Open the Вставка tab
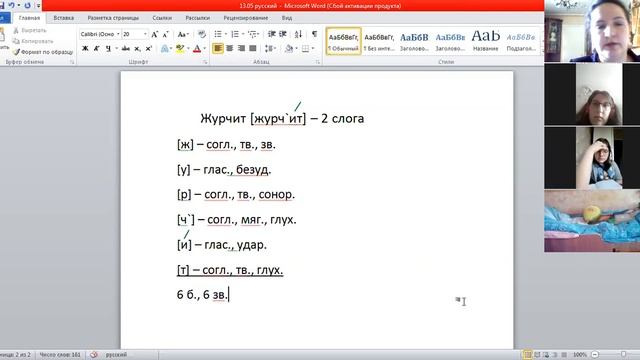The height and width of the screenshot is (360, 640). [x=63, y=18]
